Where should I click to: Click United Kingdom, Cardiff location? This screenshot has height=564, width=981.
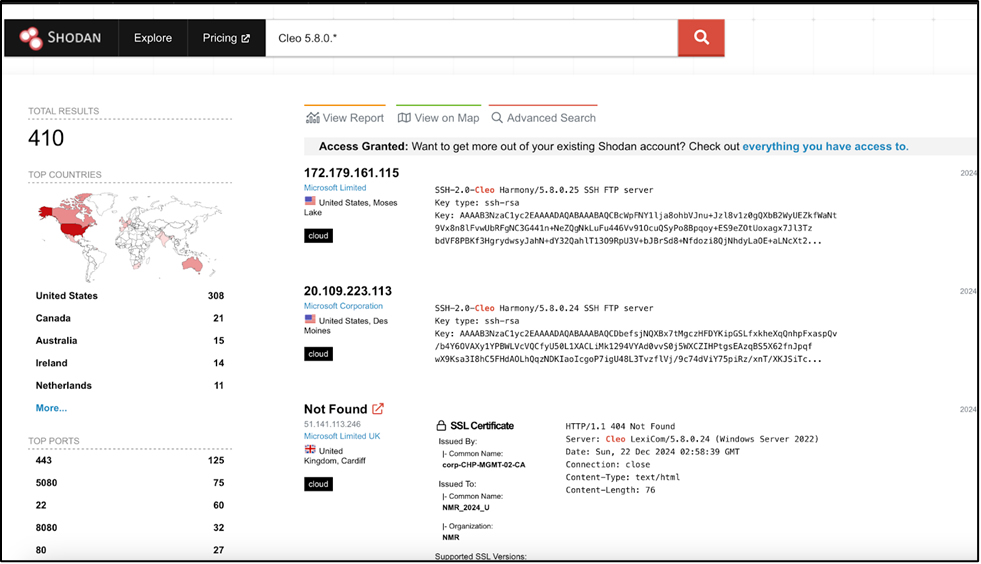(x=335, y=456)
